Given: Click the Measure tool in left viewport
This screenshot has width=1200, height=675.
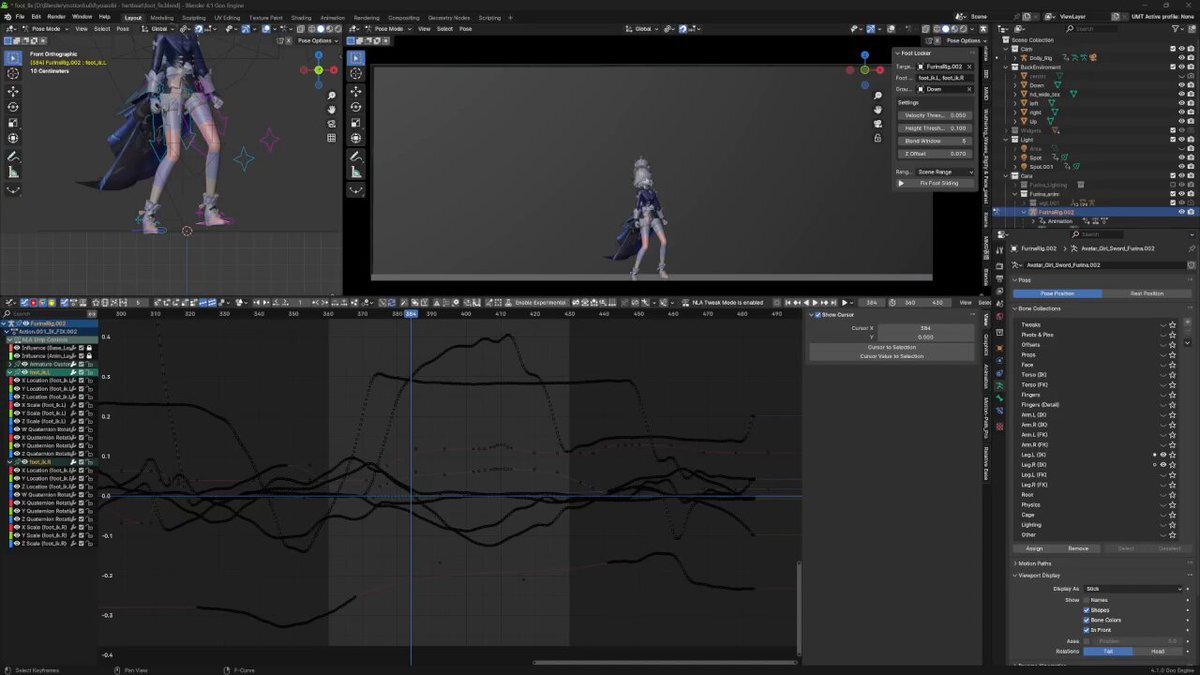Looking at the screenshot, I should coord(13,172).
